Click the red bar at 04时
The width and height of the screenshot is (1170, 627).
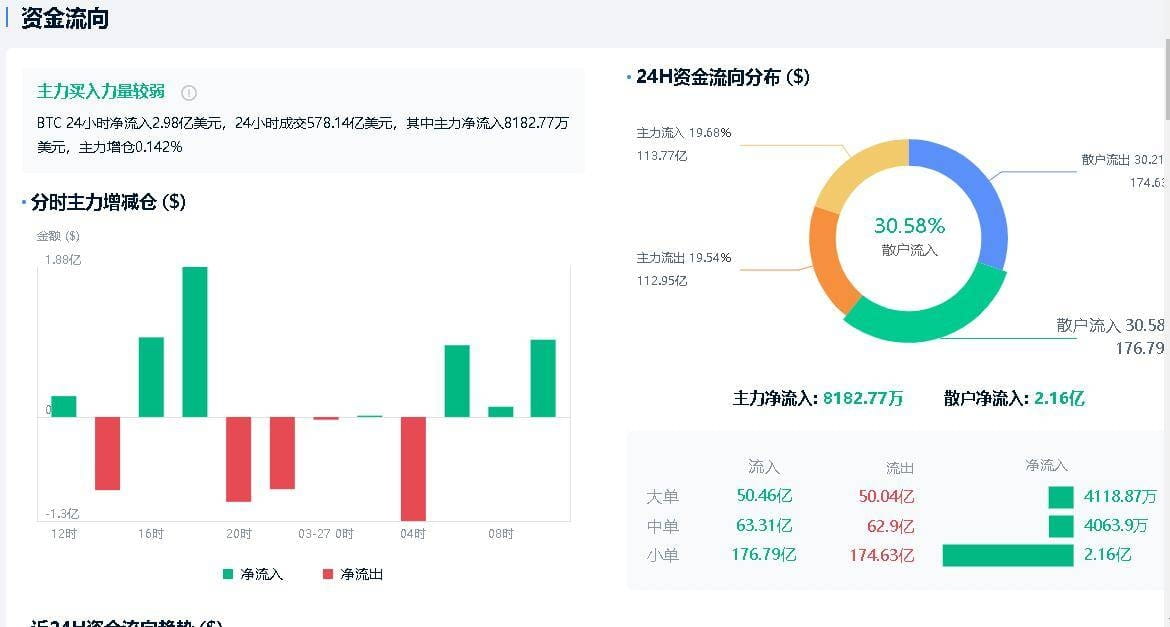click(x=413, y=469)
